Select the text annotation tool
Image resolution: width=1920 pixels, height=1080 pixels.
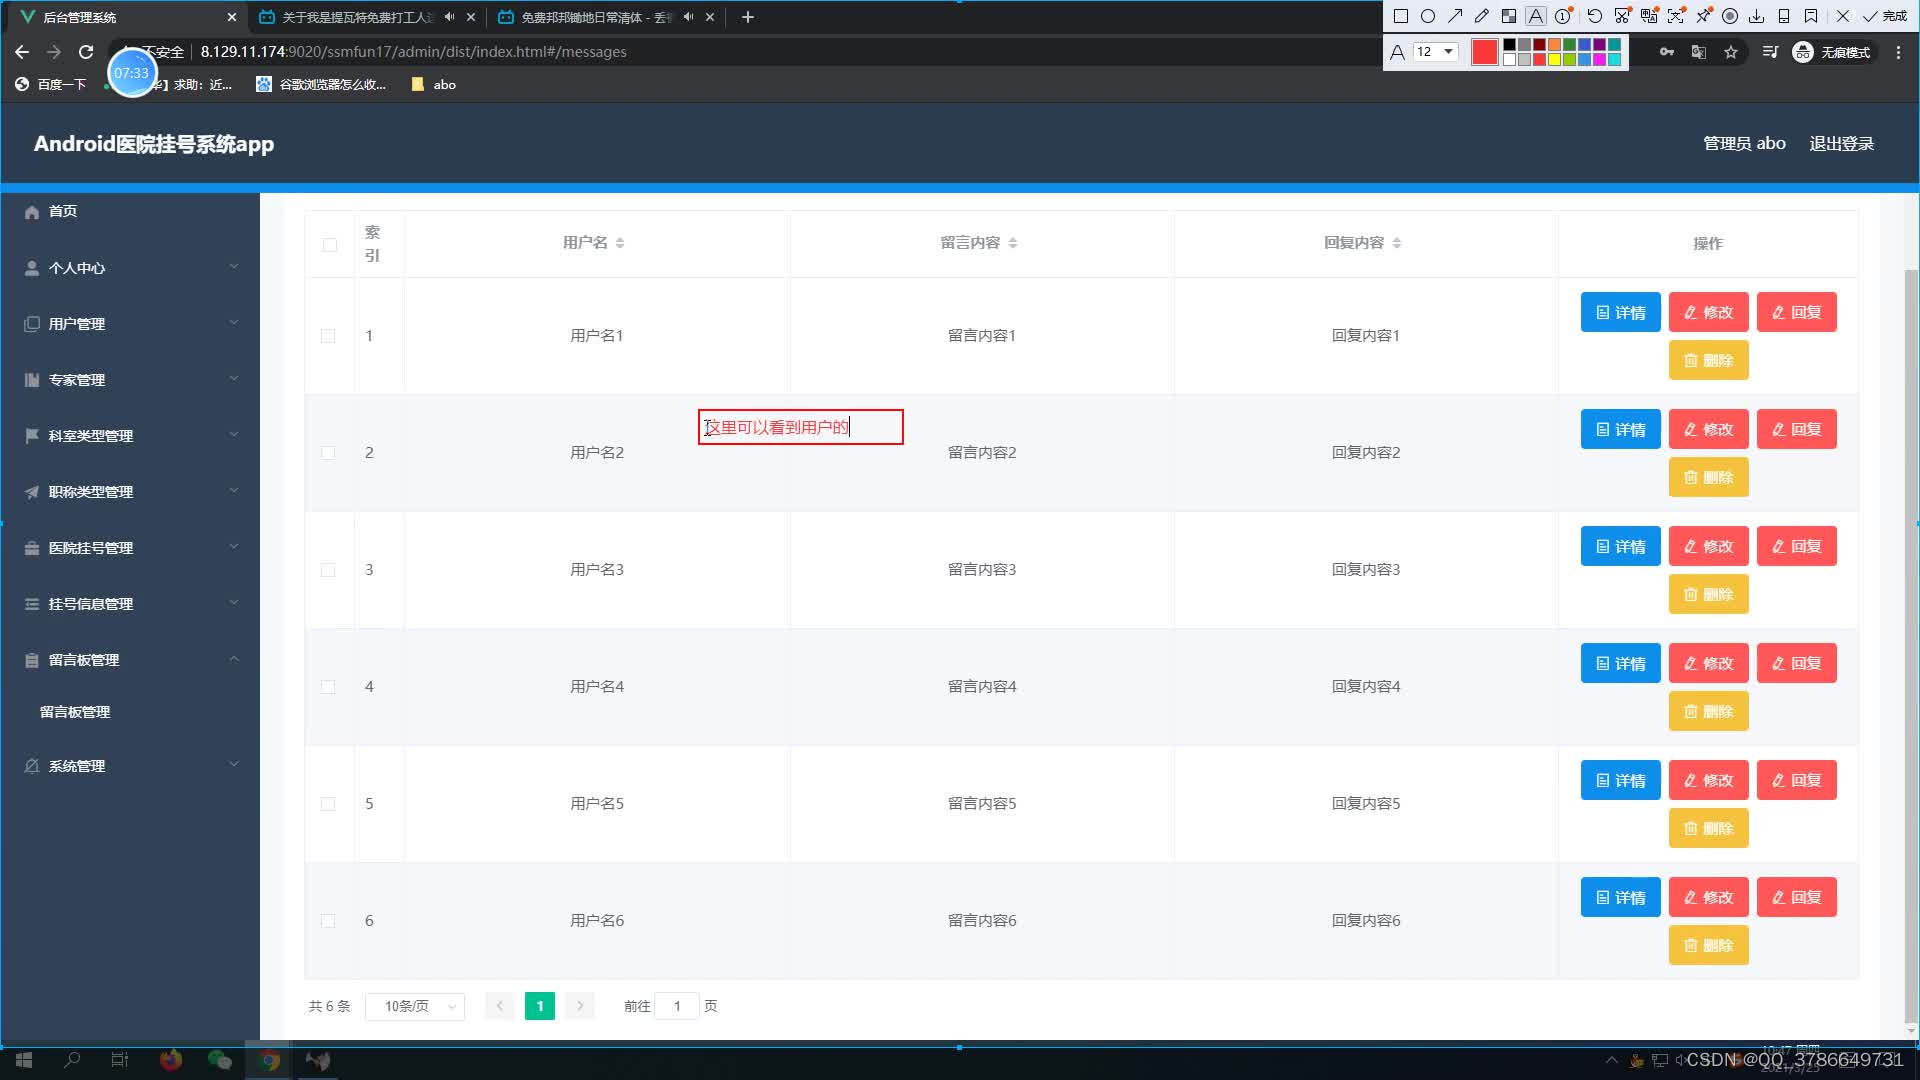(x=1536, y=16)
